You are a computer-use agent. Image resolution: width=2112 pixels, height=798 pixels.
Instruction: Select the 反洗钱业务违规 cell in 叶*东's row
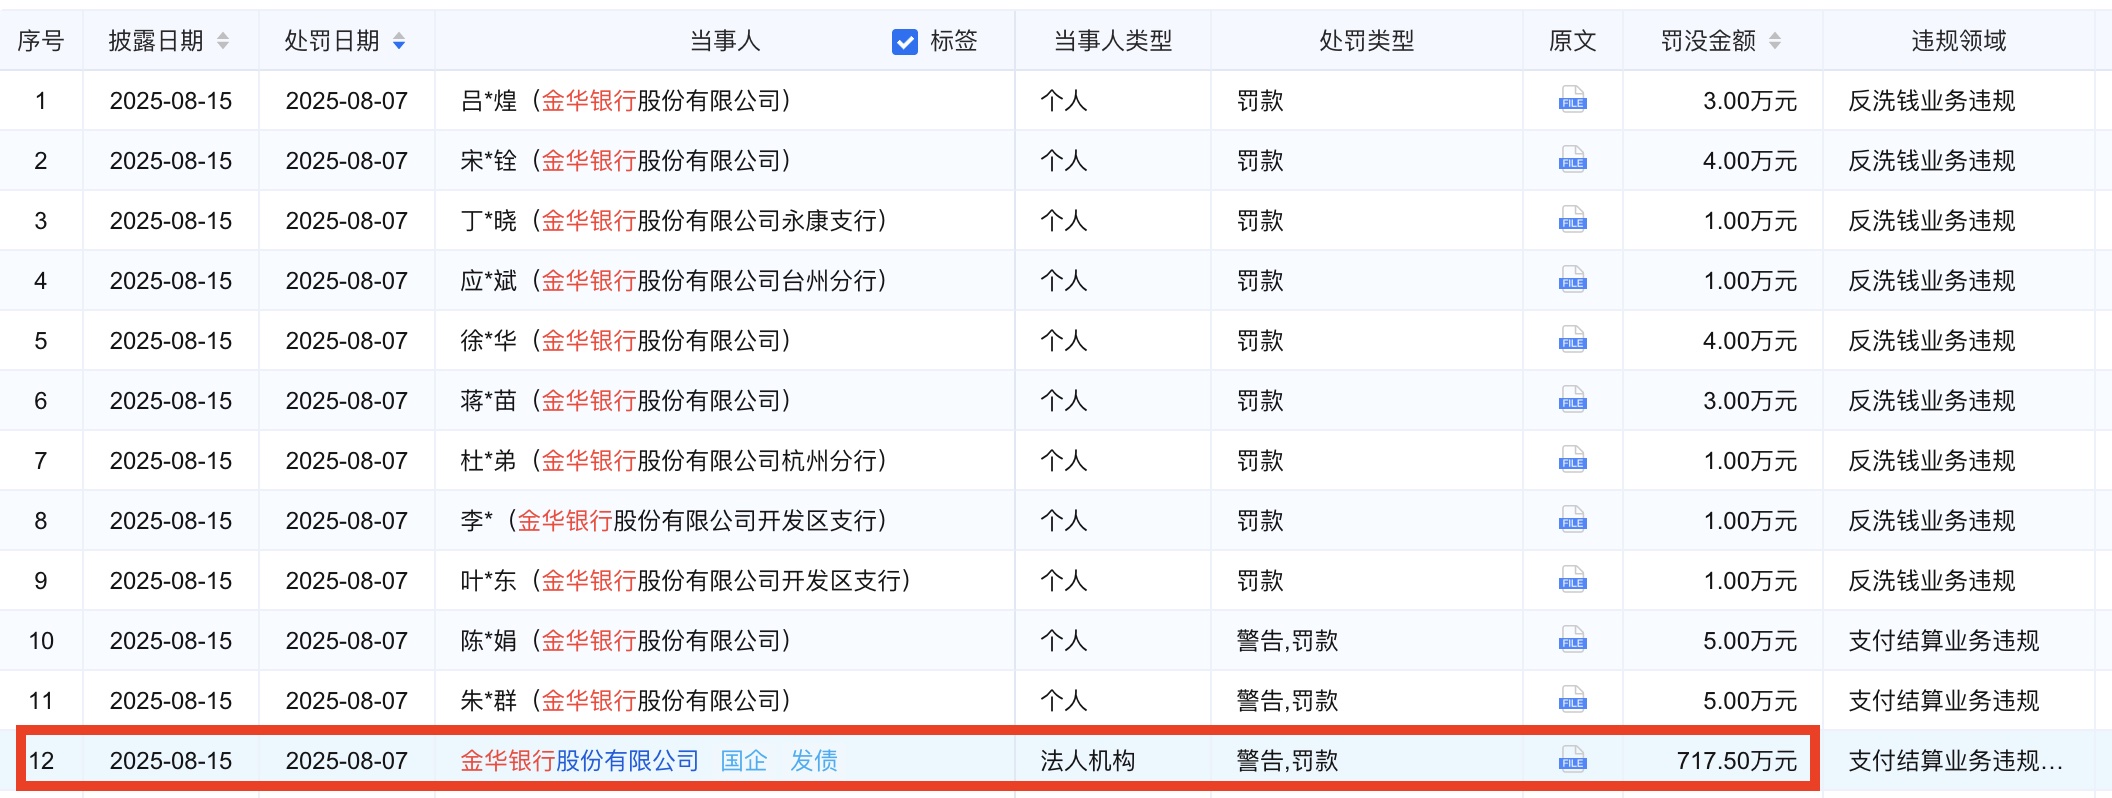click(1932, 581)
